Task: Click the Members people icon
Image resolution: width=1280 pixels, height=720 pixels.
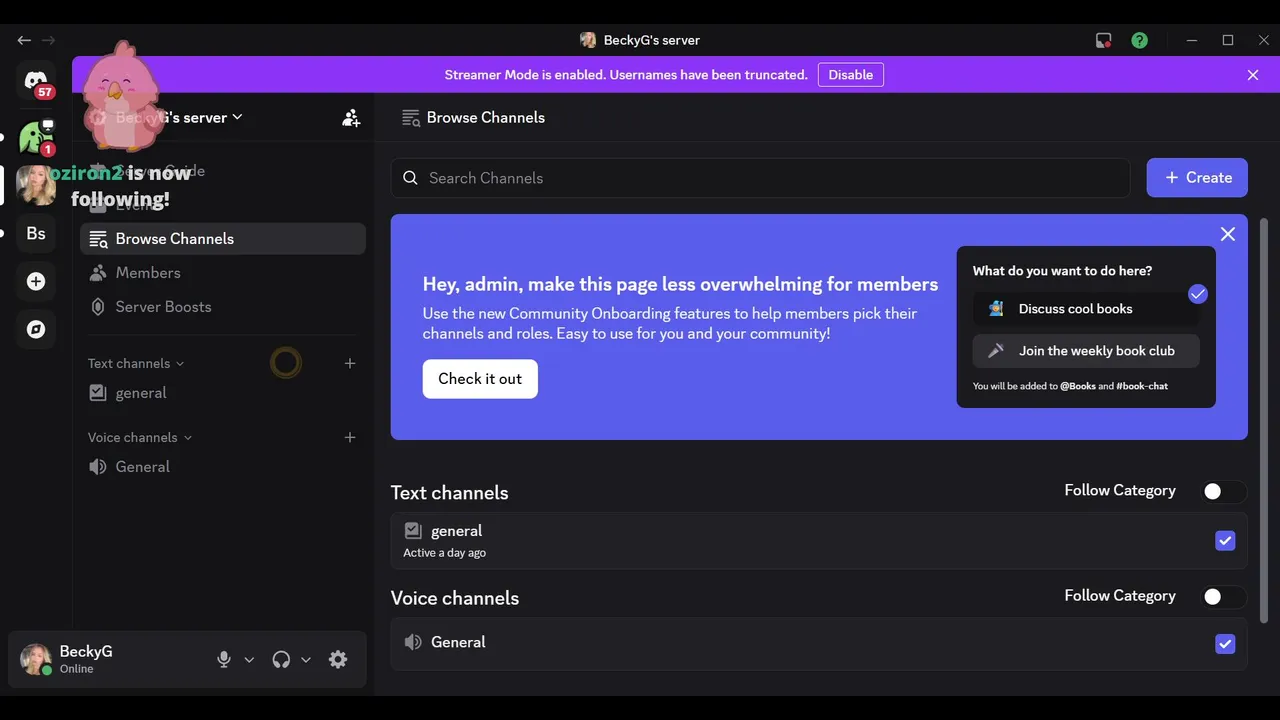Action: click(97, 273)
